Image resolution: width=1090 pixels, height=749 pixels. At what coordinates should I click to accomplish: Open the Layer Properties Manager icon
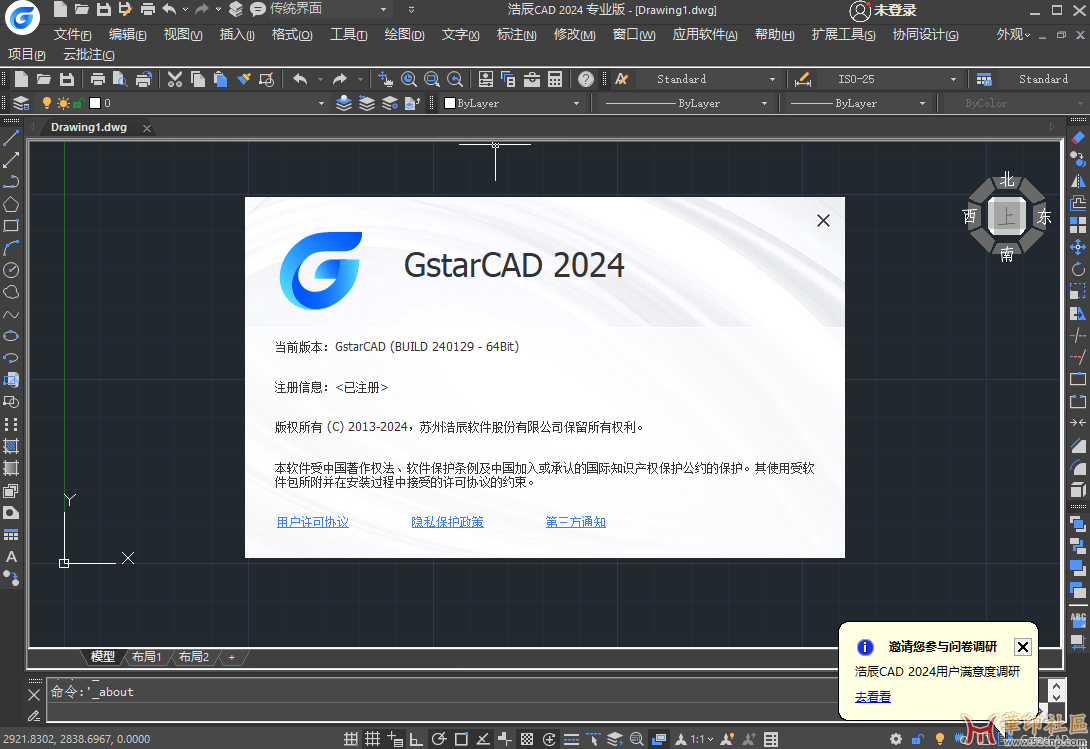point(21,103)
